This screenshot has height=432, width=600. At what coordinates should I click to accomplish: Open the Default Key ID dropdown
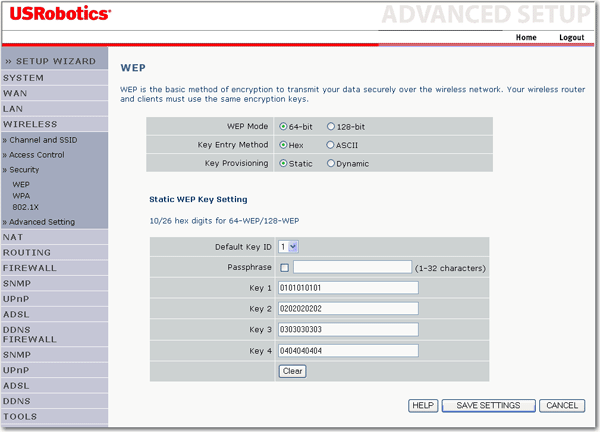coord(289,247)
